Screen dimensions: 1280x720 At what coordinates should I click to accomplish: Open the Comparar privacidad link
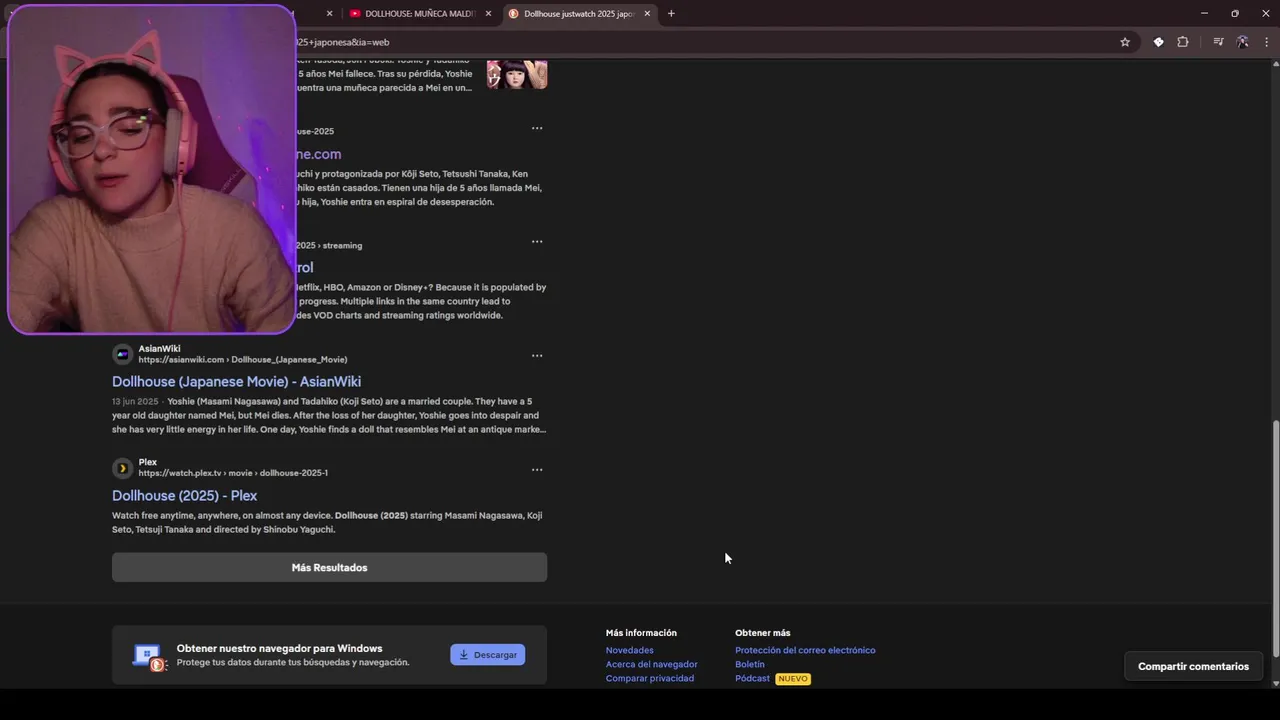point(649,678)
